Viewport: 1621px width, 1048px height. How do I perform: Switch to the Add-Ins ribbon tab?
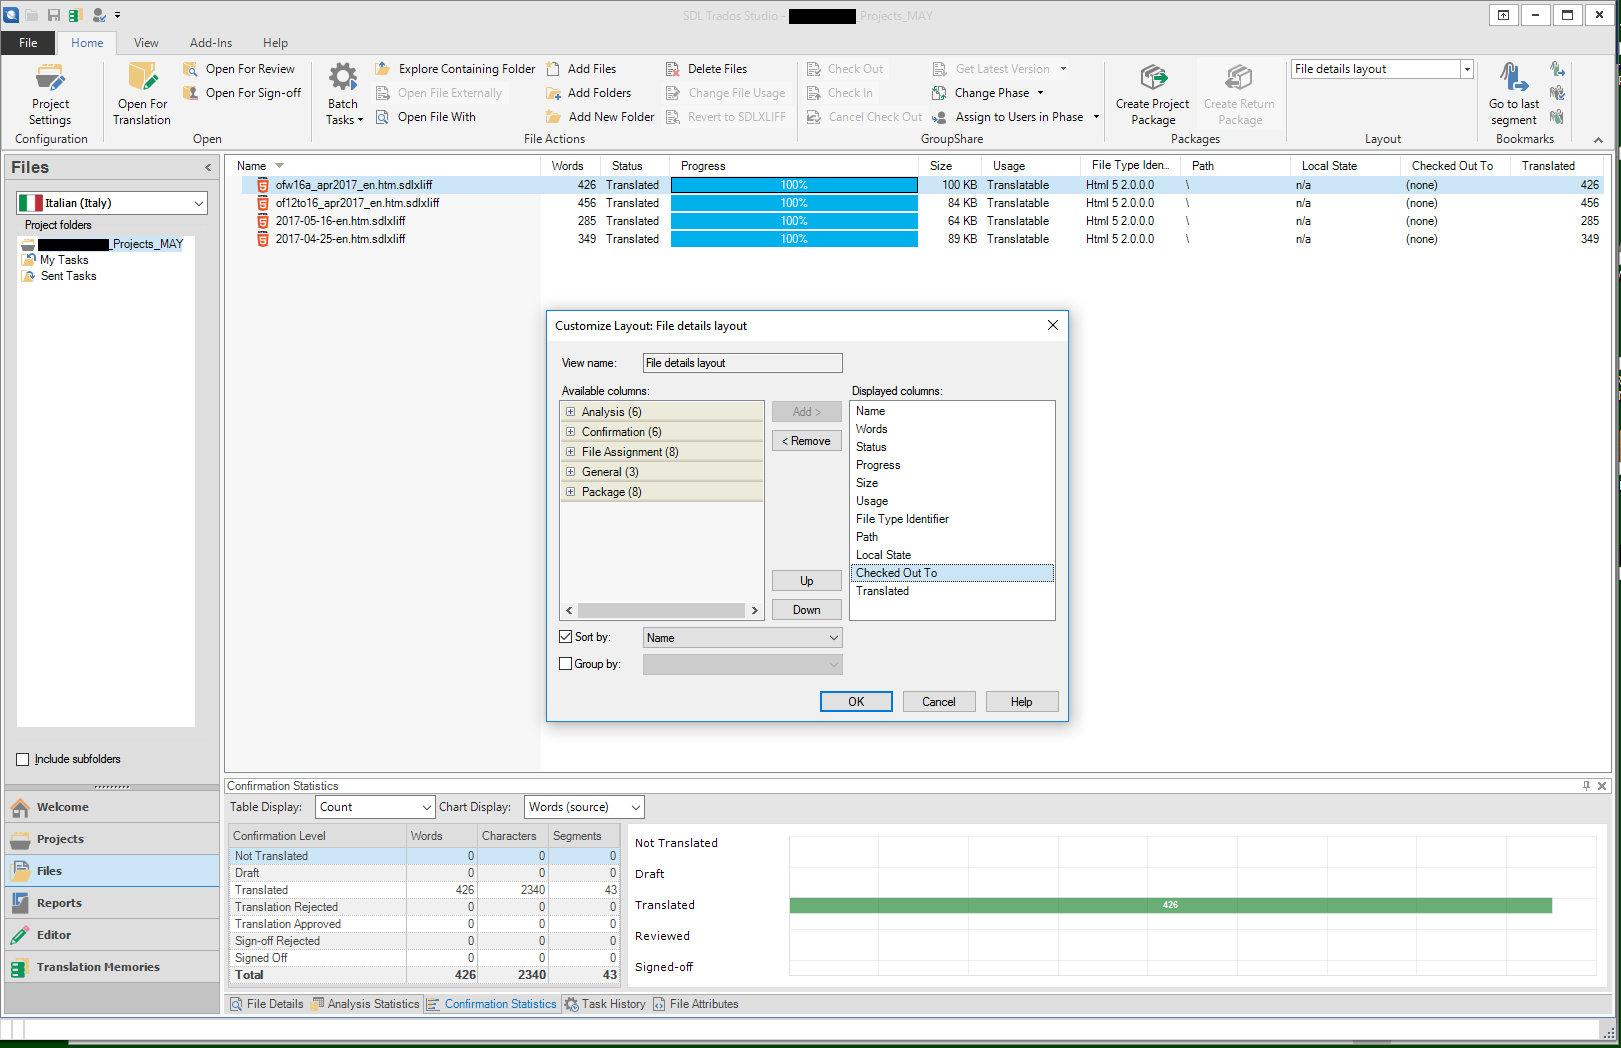coord(211,43)
